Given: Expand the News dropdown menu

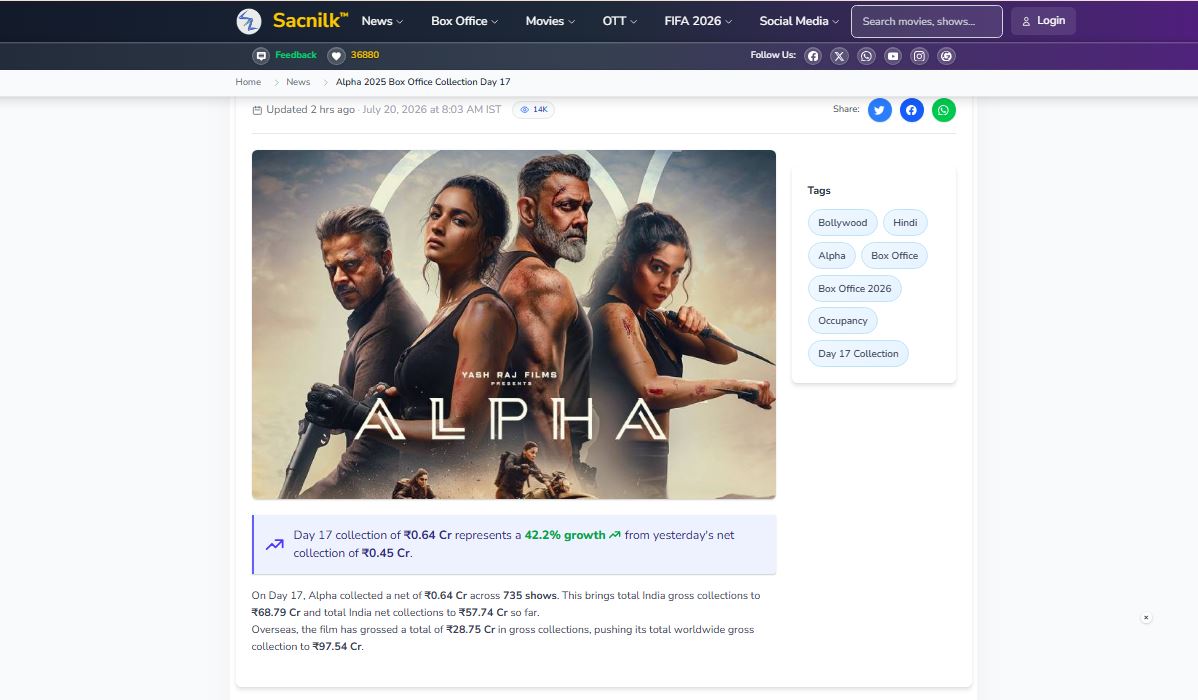Looking at the screenshot, I should coord(382,21).
